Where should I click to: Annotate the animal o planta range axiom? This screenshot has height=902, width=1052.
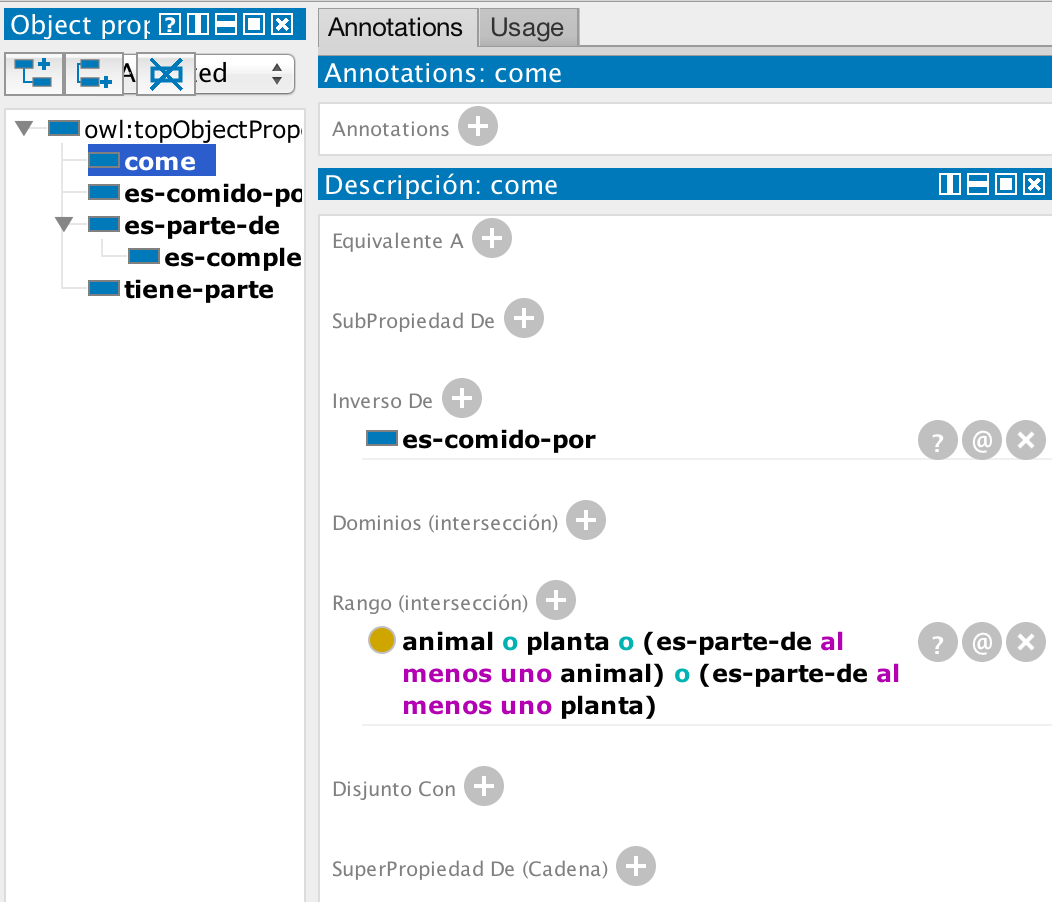(982, 642)
